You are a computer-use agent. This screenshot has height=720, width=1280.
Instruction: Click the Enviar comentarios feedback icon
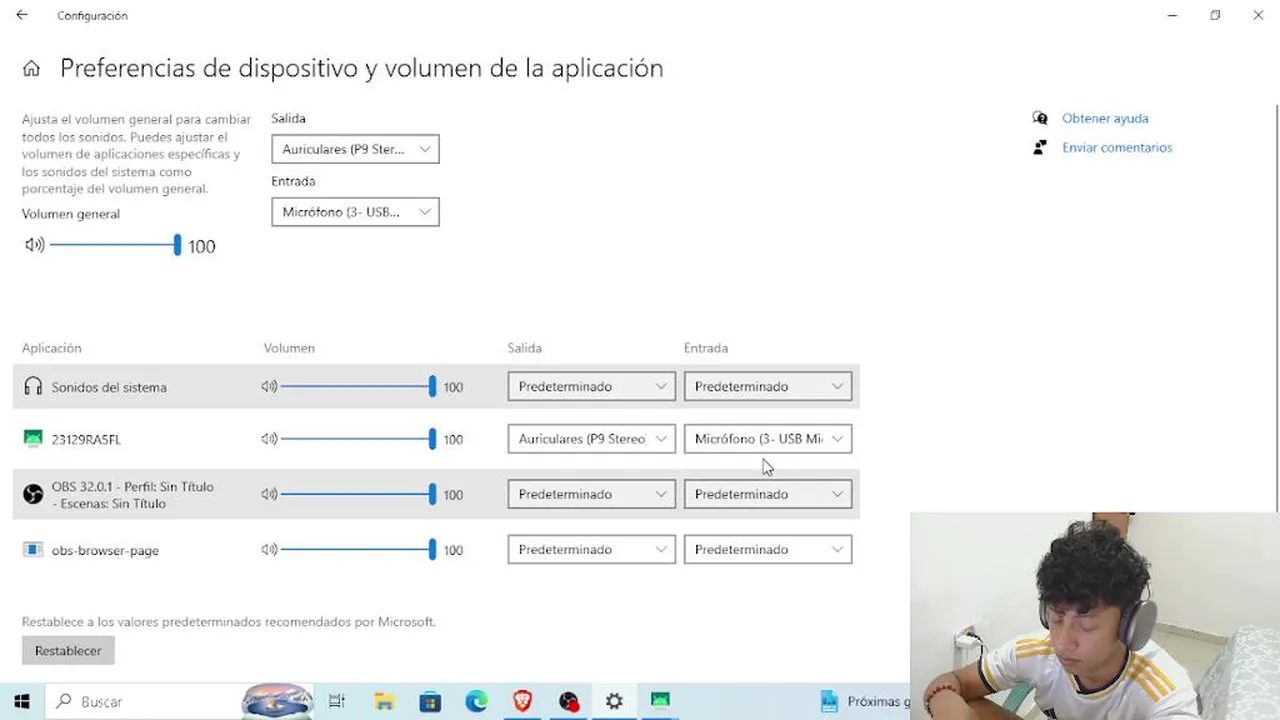[1040, 147]
